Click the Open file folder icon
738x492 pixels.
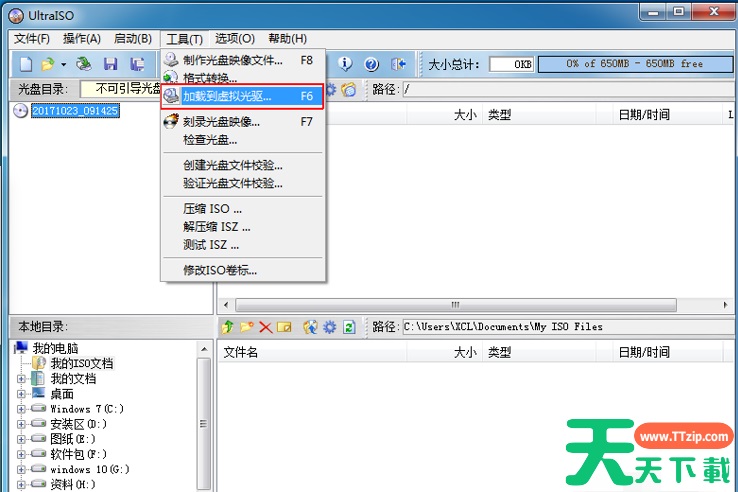47,64
